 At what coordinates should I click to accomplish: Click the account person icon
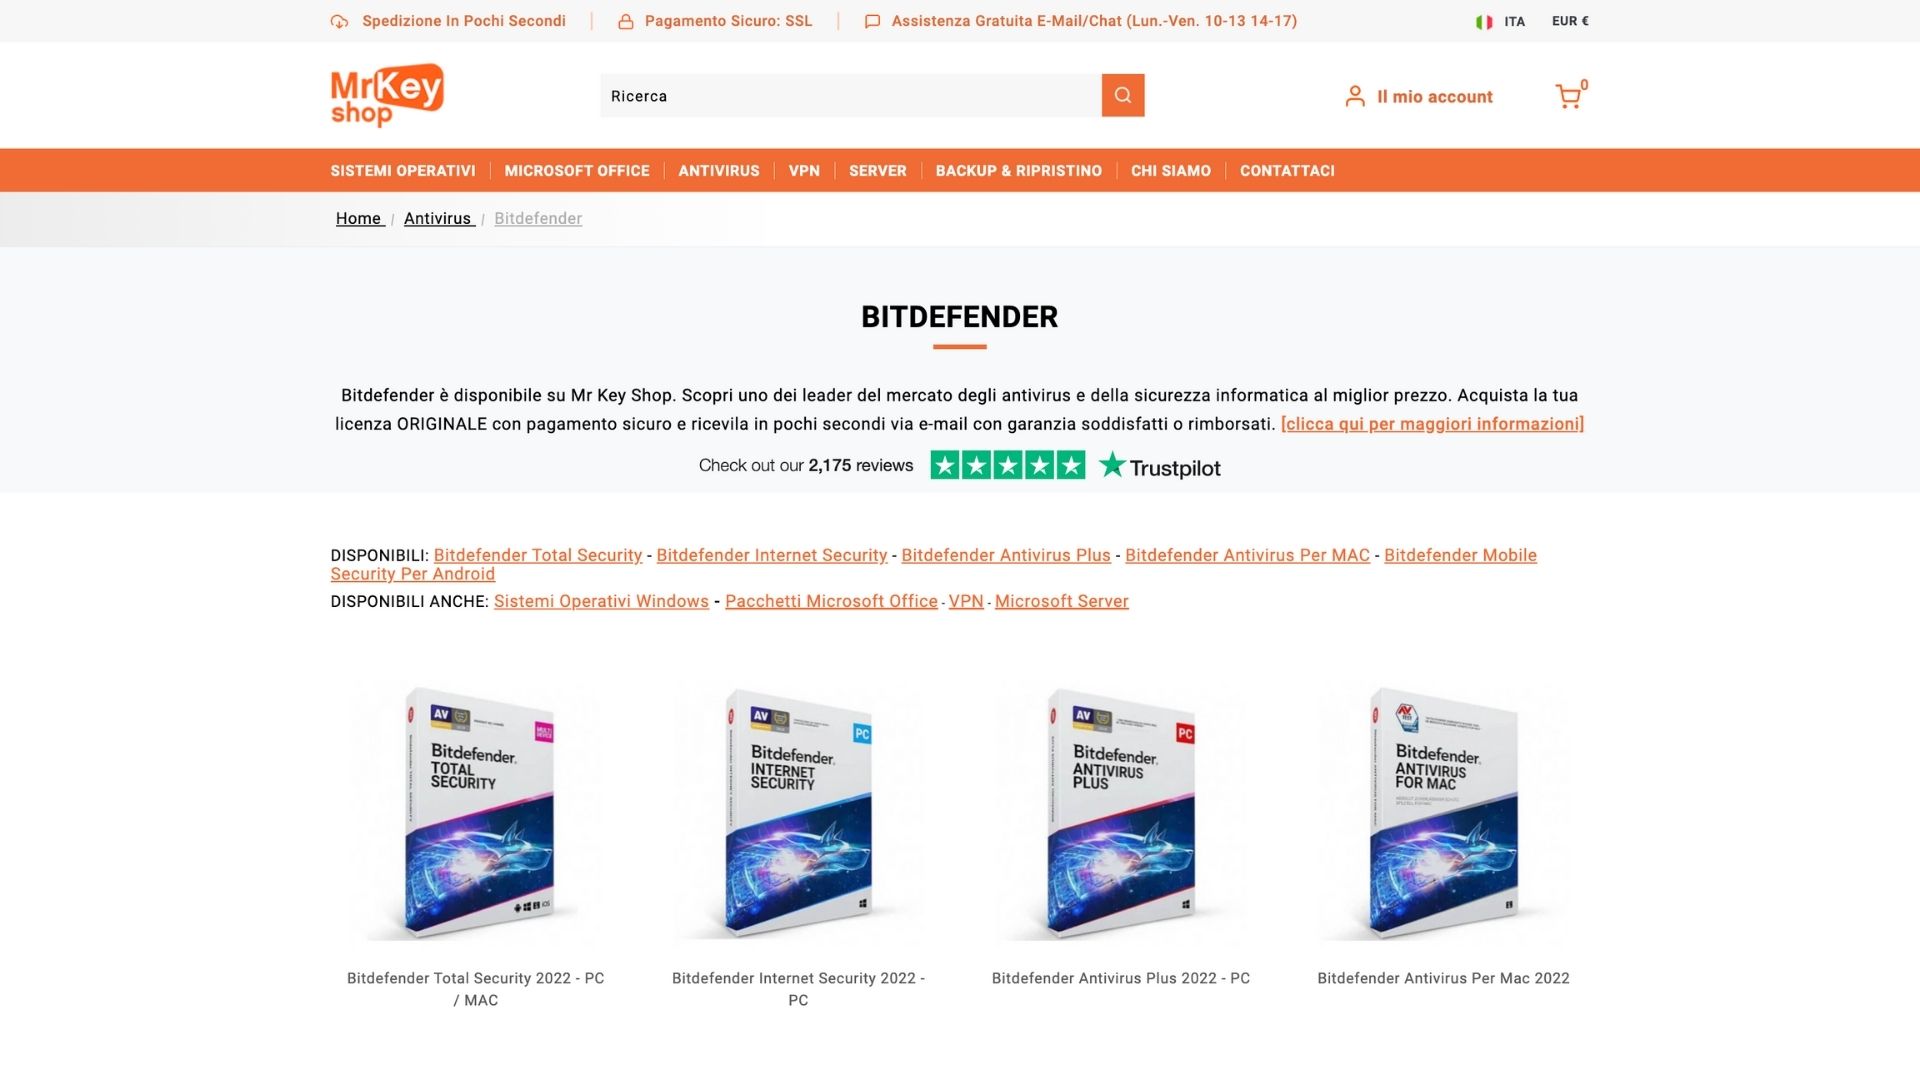[x=1355, y=96]
